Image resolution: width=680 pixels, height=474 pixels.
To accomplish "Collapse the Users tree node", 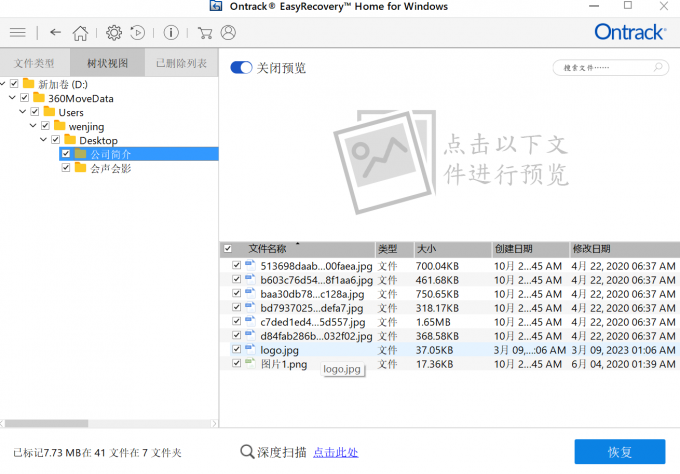I will click(23, 111).
